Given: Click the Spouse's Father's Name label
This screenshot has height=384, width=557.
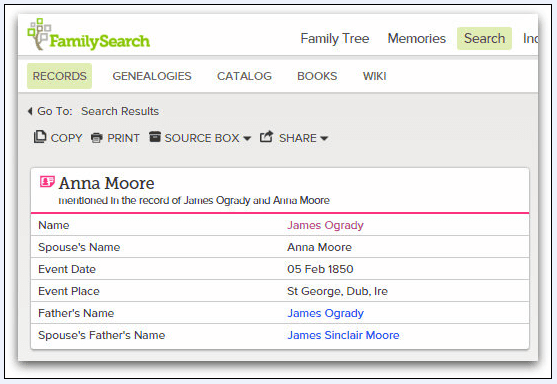Looking at the screenshot, I should point(102,335).
